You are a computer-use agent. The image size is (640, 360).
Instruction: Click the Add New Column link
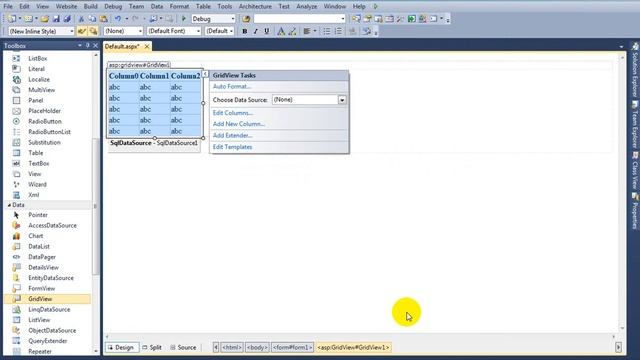pos(239,124)
